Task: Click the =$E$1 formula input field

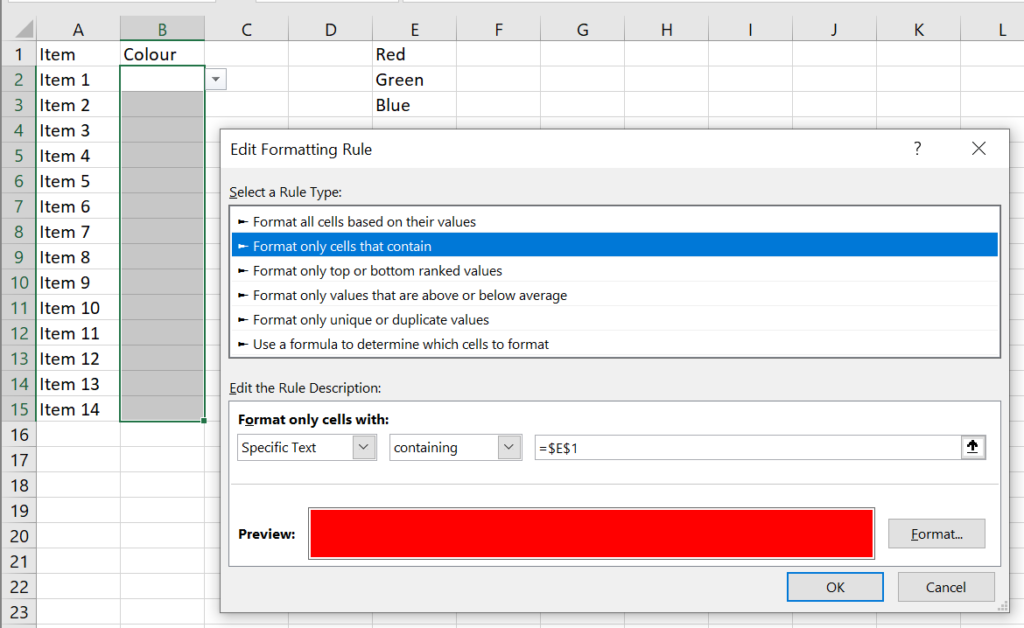Action: pos(745,448)
